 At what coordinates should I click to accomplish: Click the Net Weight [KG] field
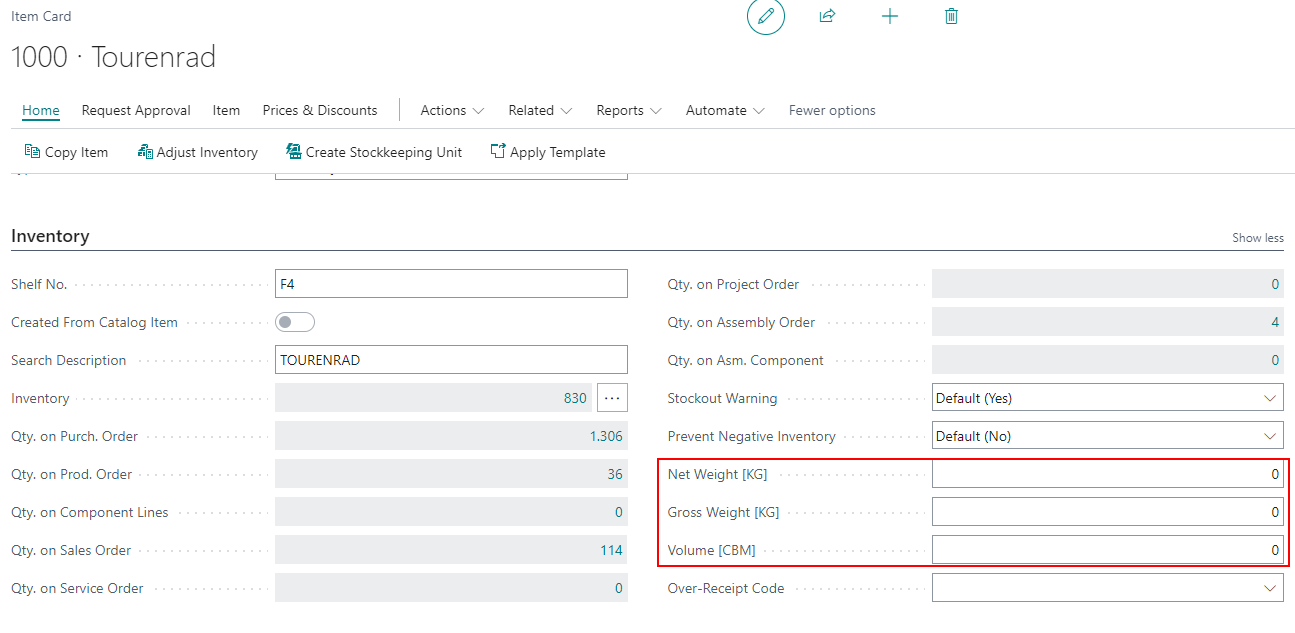coord(1107,474)
